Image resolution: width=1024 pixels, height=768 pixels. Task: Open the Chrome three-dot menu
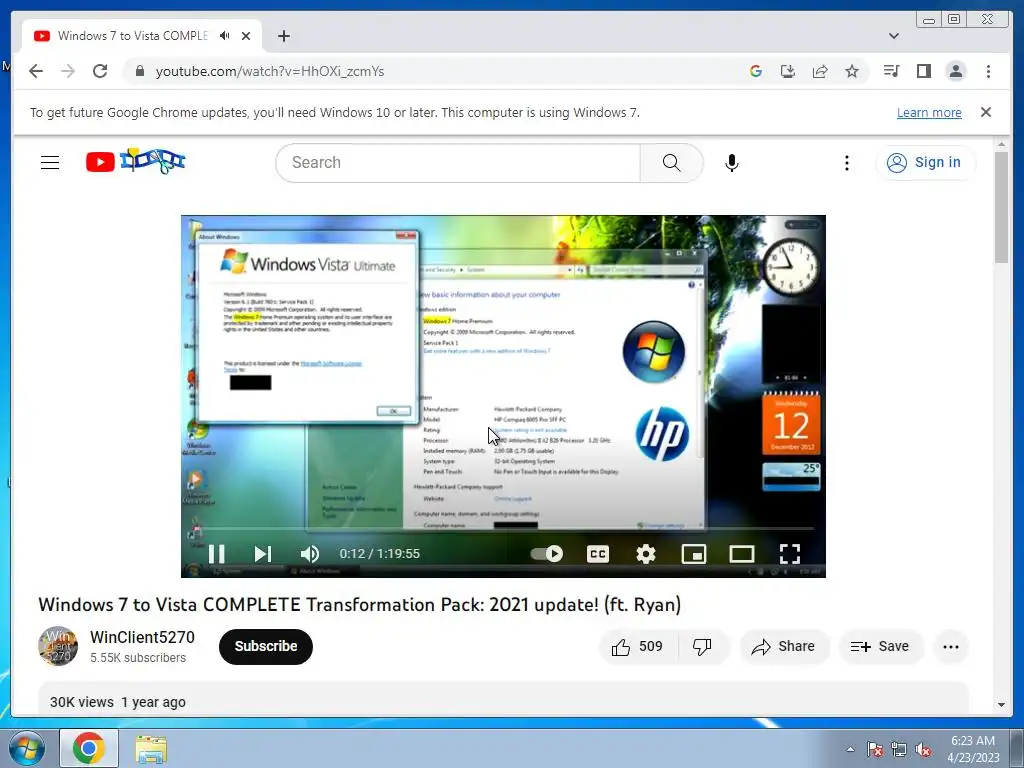pos(988,71)
